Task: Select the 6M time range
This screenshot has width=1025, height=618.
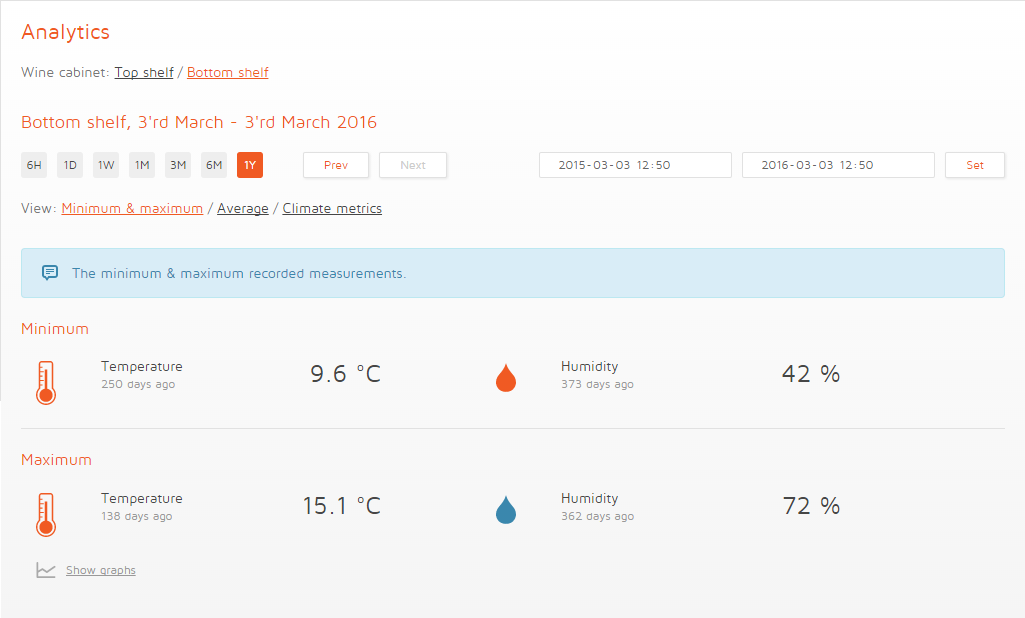Action: pos(214,165)
